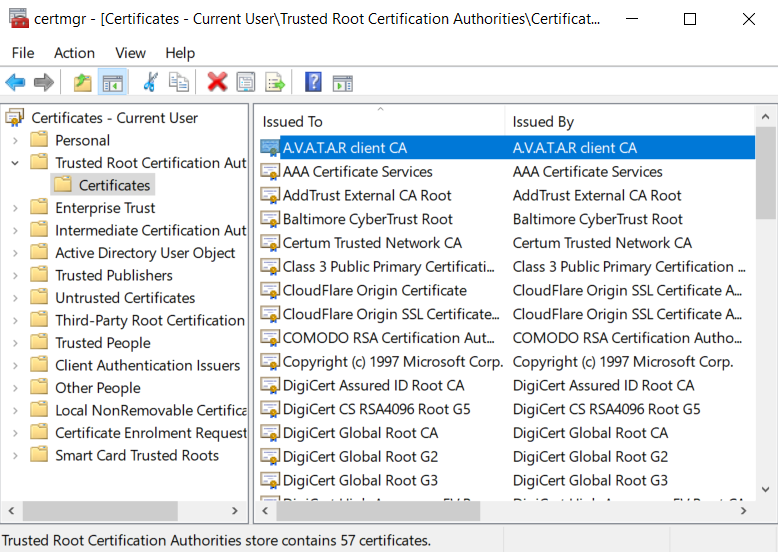Open the Help menu

(x=180, y=53)
